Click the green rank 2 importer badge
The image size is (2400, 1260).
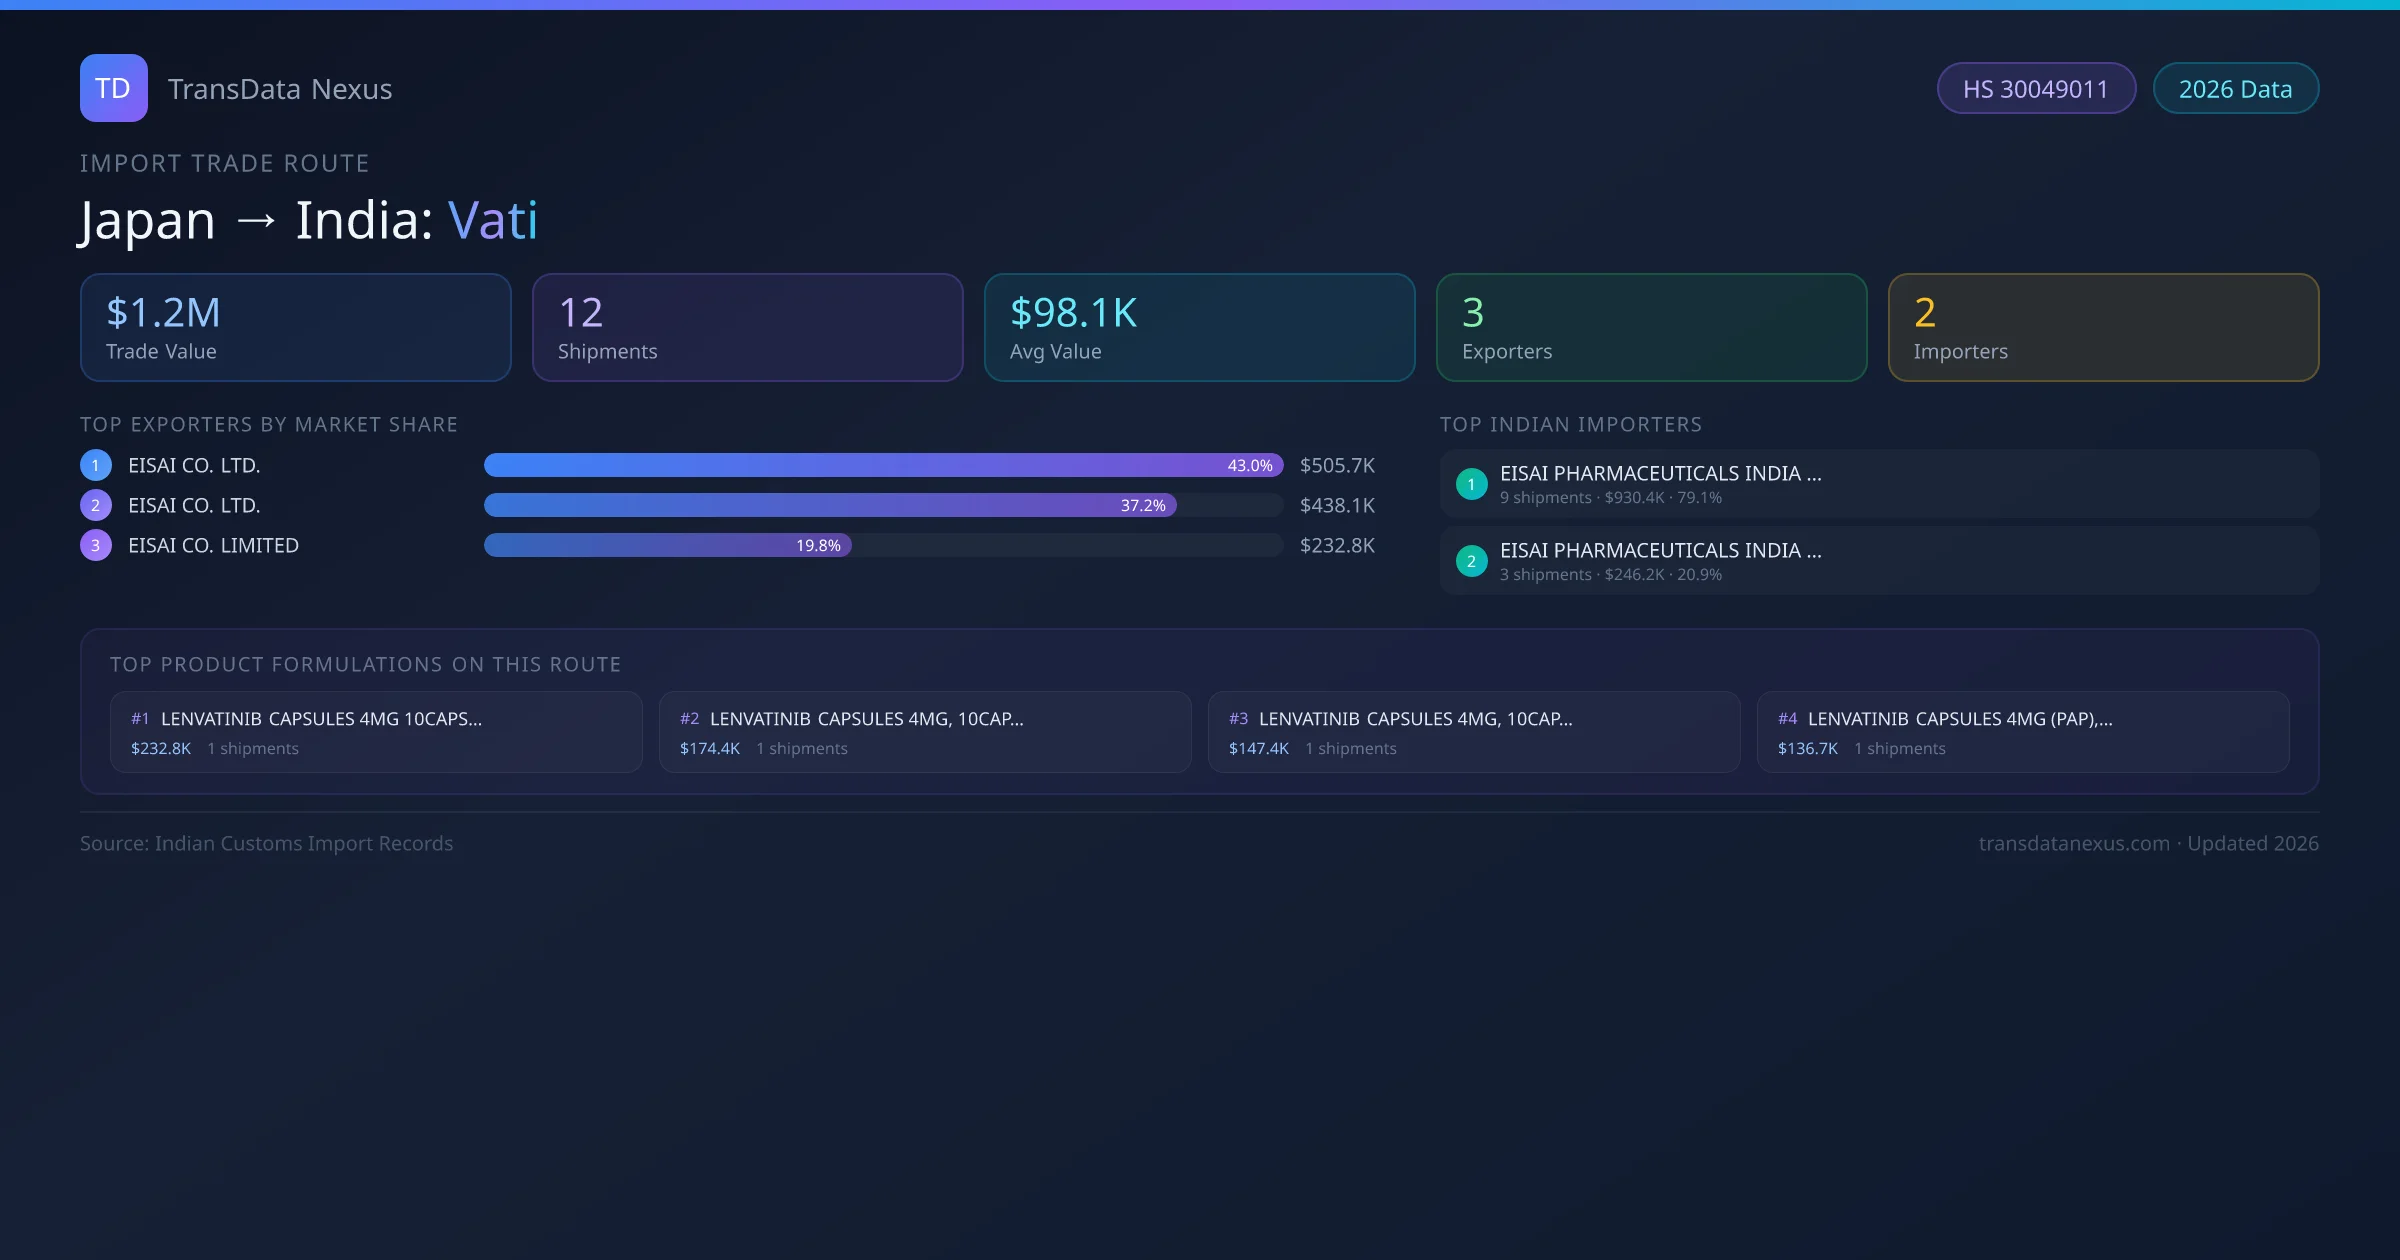(x=1471, y=561)
